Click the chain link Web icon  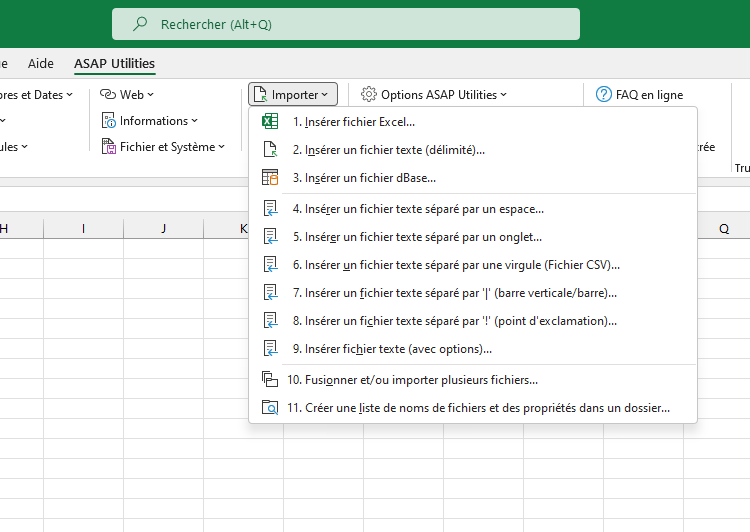(108, 94)
